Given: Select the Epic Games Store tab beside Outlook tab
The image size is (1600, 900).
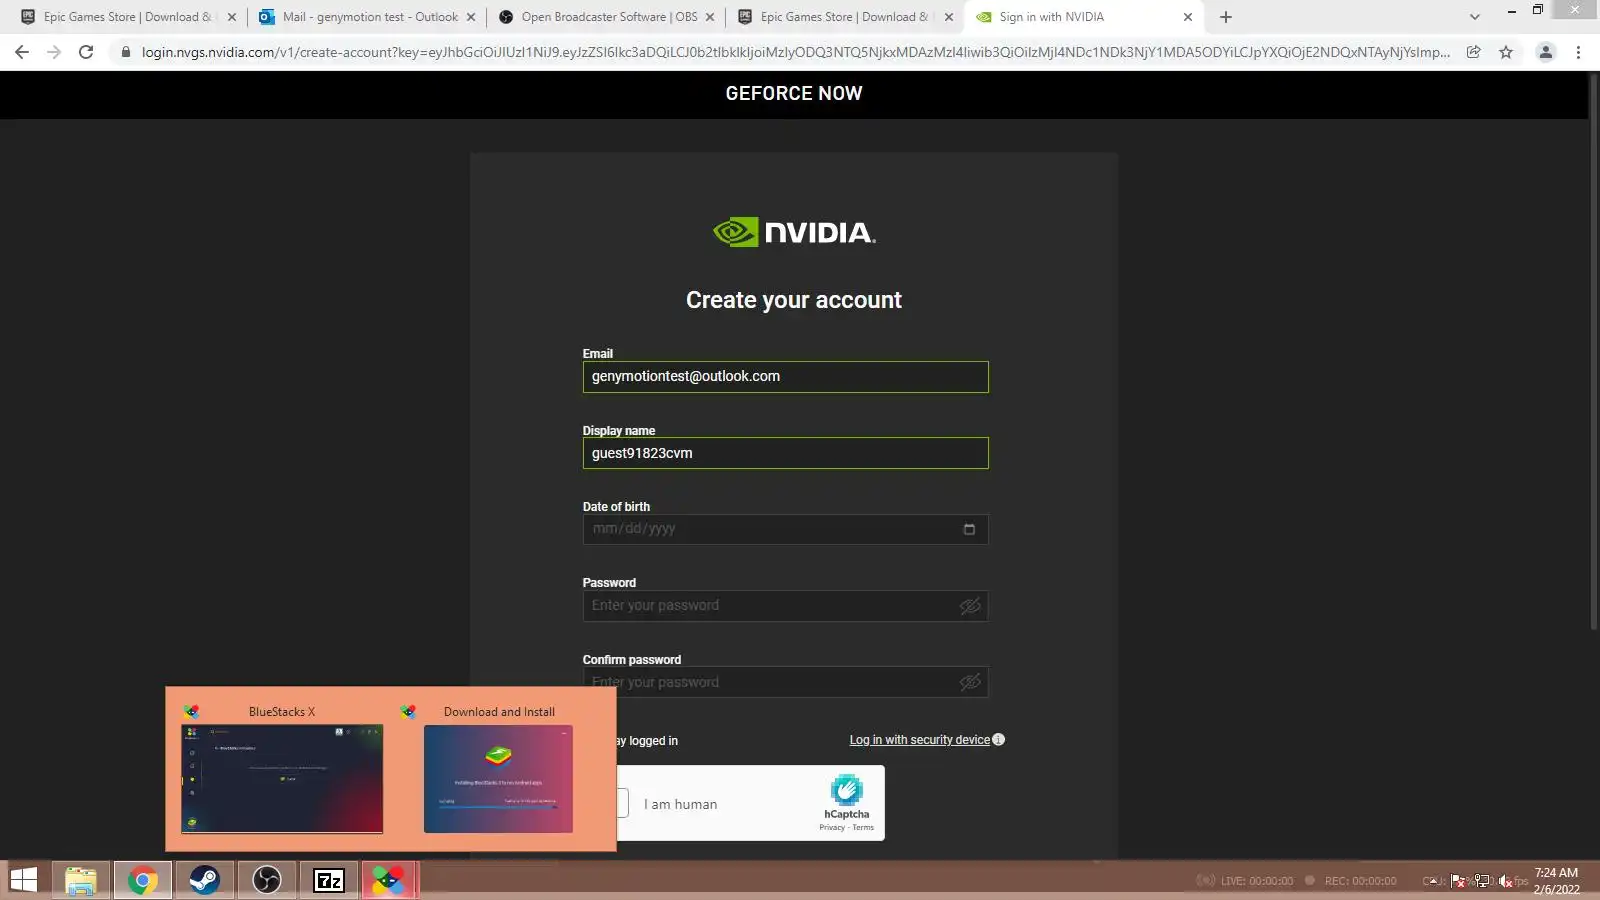Looking at the screenshot, I should tap(128, 17).
